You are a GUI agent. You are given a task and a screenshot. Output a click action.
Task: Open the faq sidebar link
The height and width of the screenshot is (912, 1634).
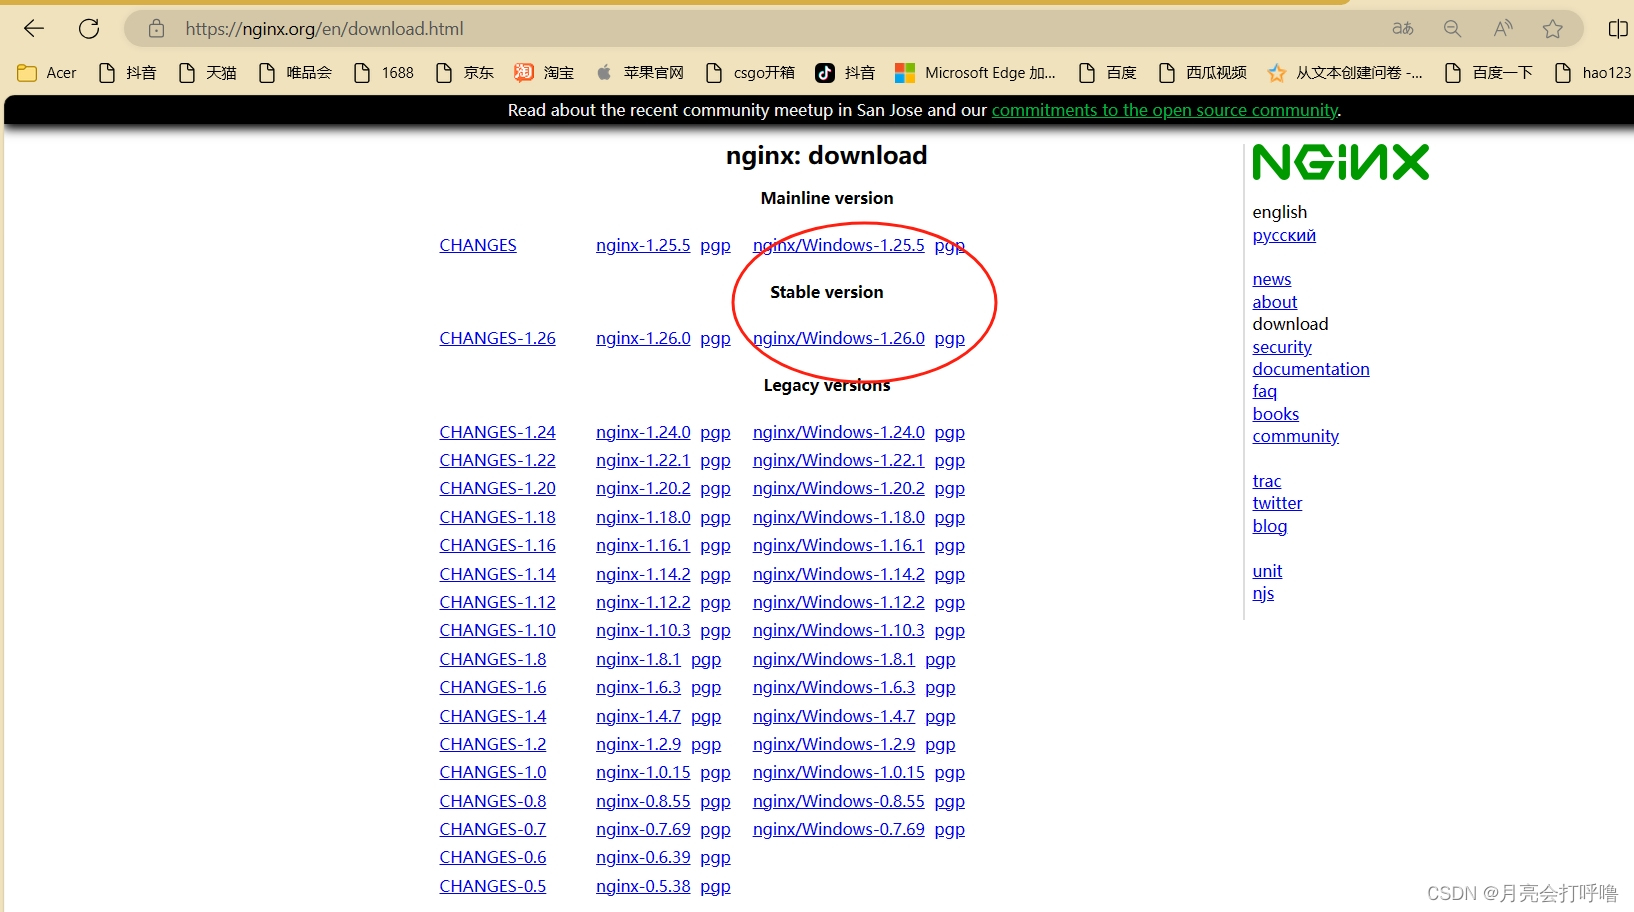coord(1264,391)
